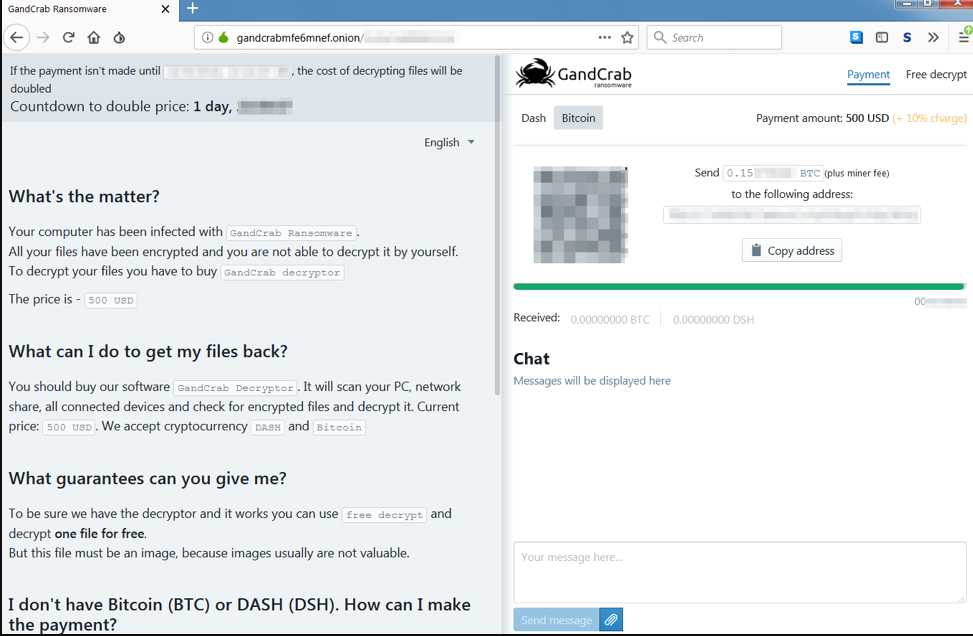The width and height of the screenshot is (973, 636).
Task: Click the 'GandCrab Decryptor' label after 'buy our software'
Action: [236, 388]
